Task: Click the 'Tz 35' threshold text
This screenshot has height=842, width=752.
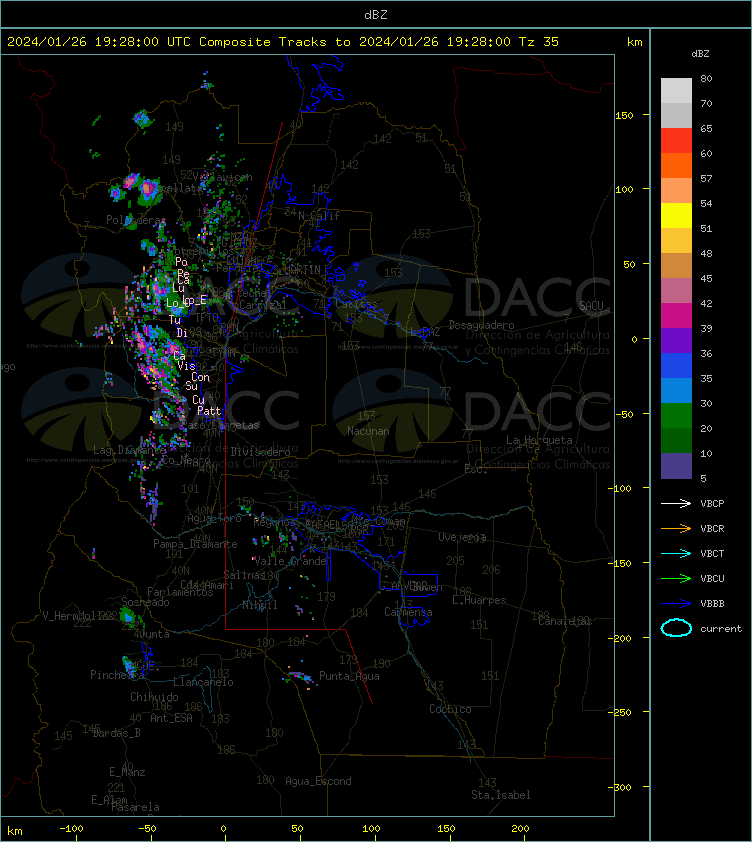Action: 539,42
